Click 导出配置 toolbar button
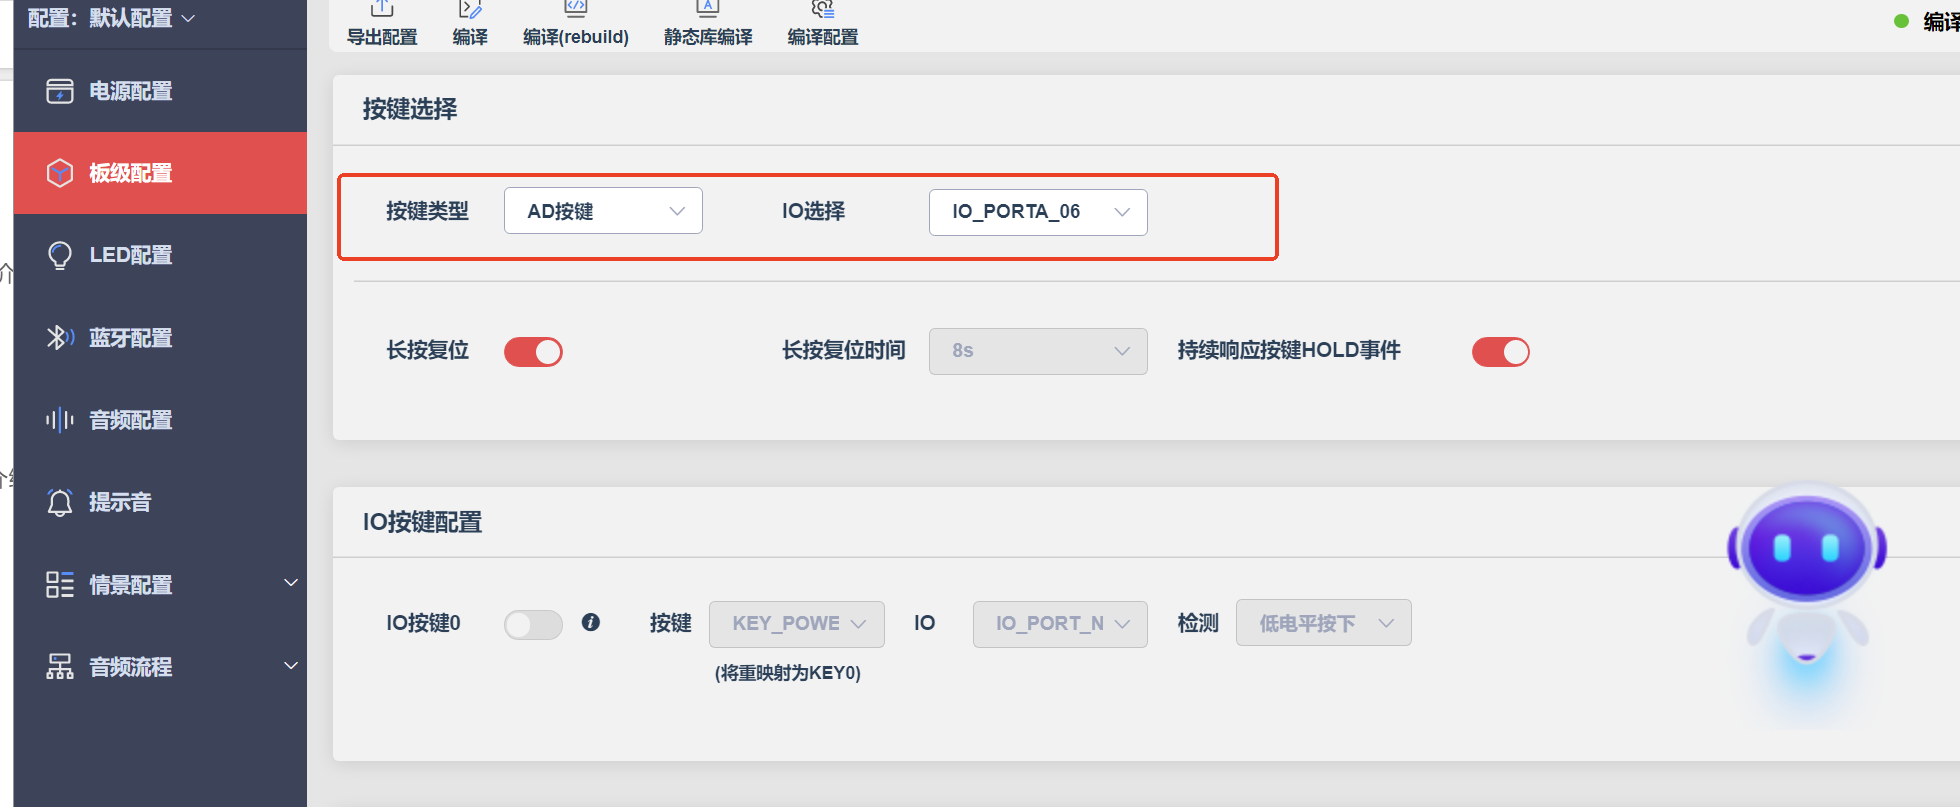 pyautogui.click(x=382, y=24)
